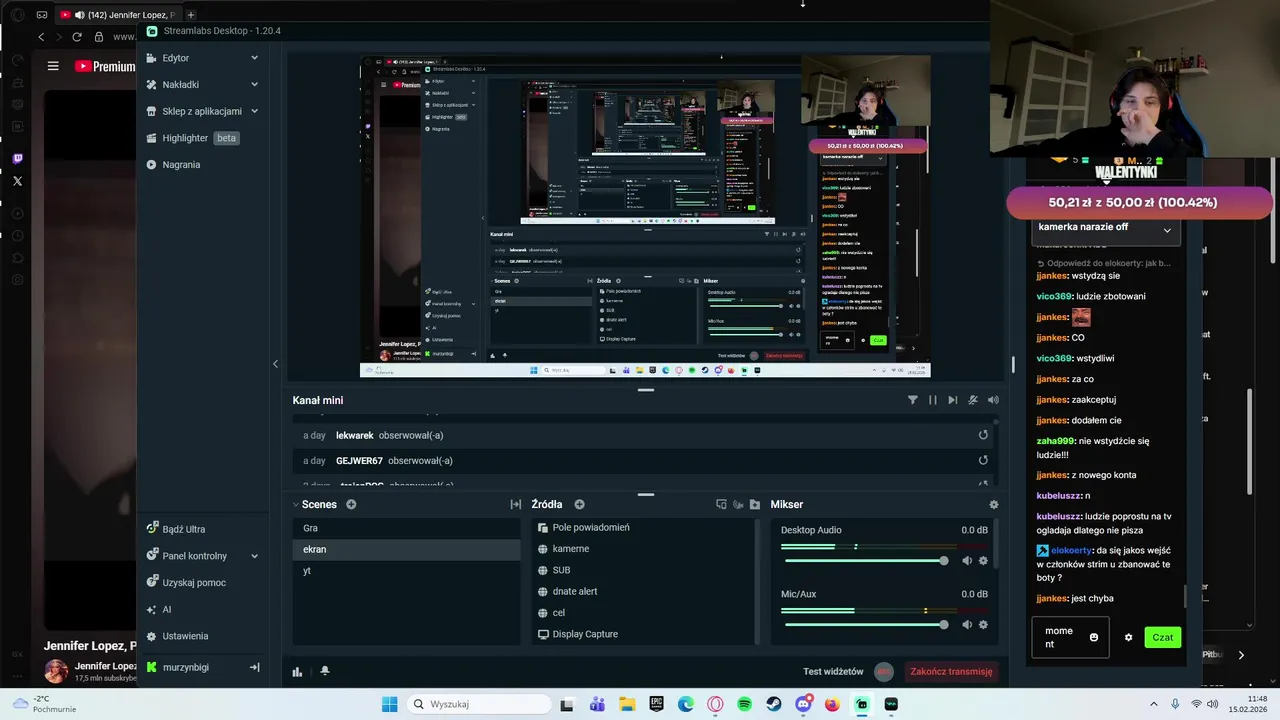Open Uzyskaj pomoc help link
This screenshot has width=1280, height=720.
pyautogui.click(x=186, y=582)
